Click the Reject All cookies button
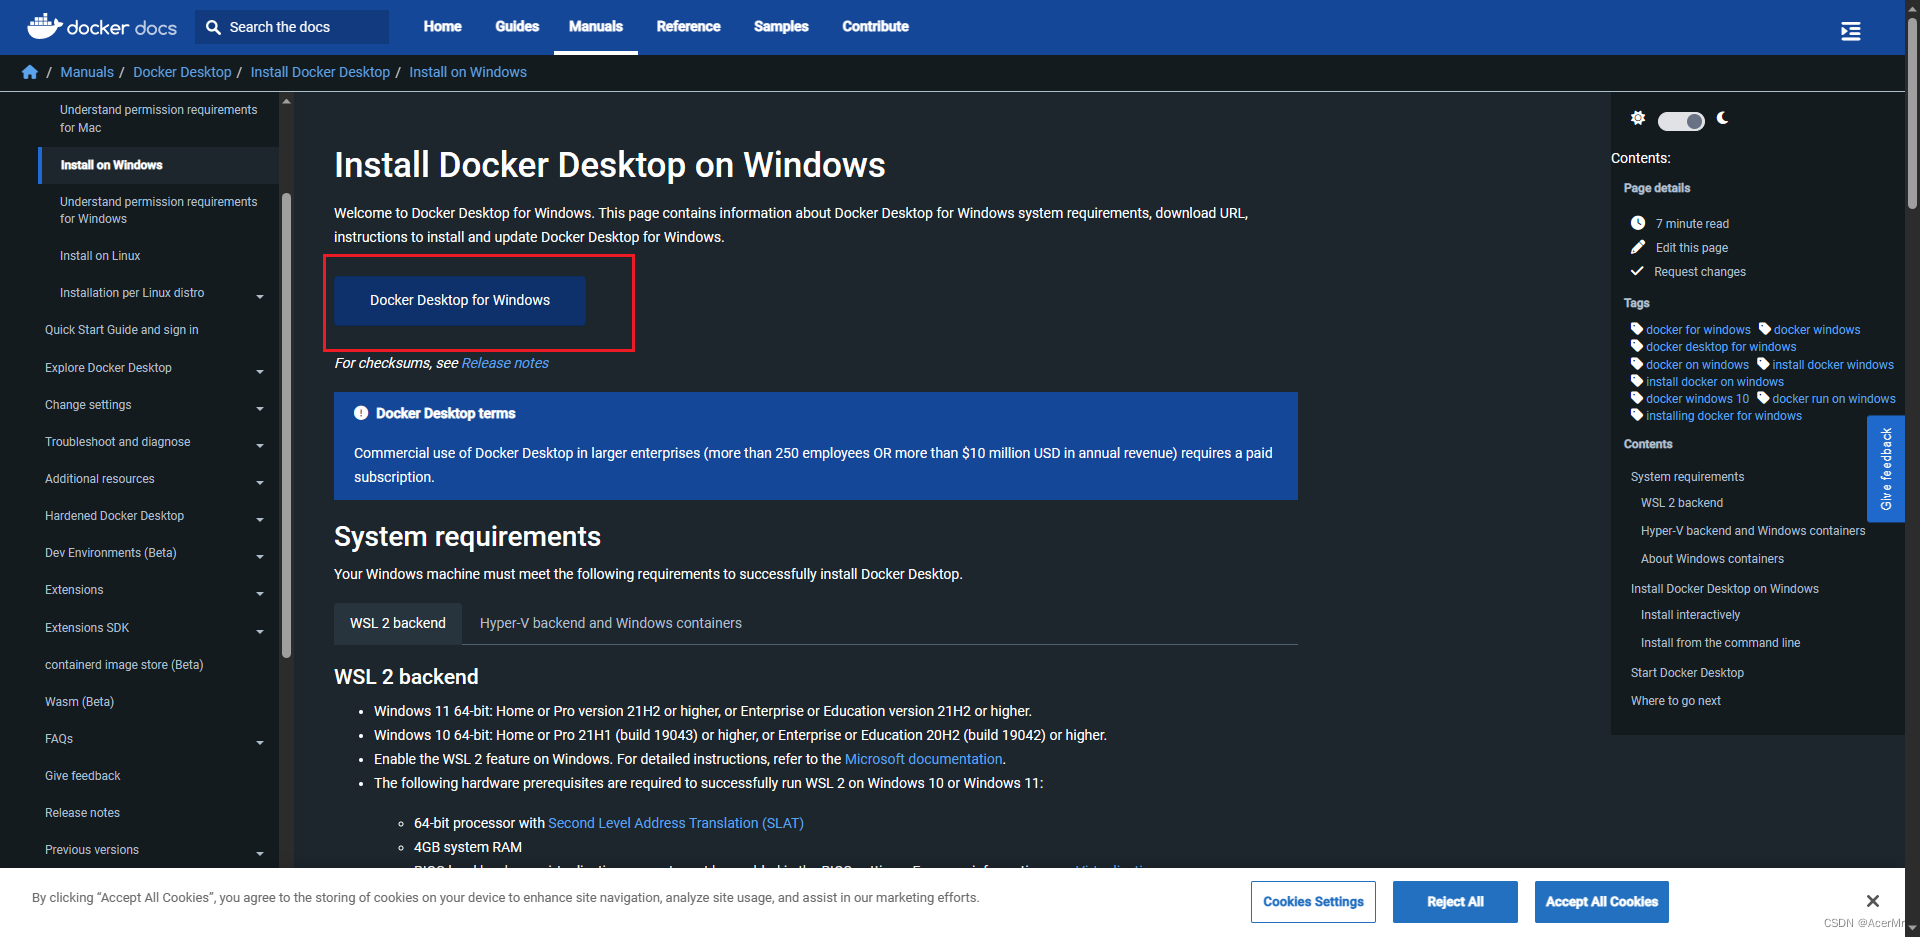Image resolution: width=1920 pixels, height=937 pixels. 1455,902
